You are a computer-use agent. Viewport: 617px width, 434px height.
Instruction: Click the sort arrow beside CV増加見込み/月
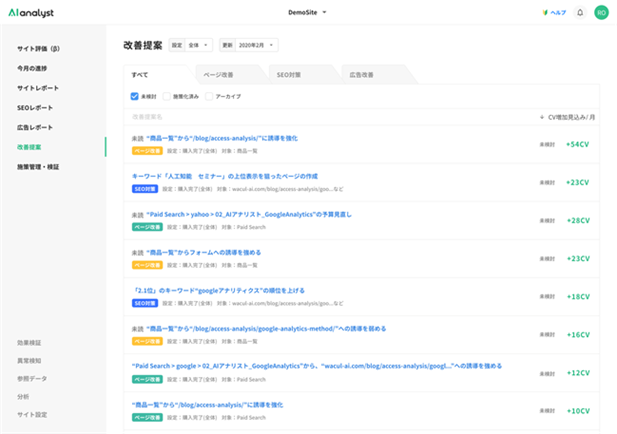542,117
